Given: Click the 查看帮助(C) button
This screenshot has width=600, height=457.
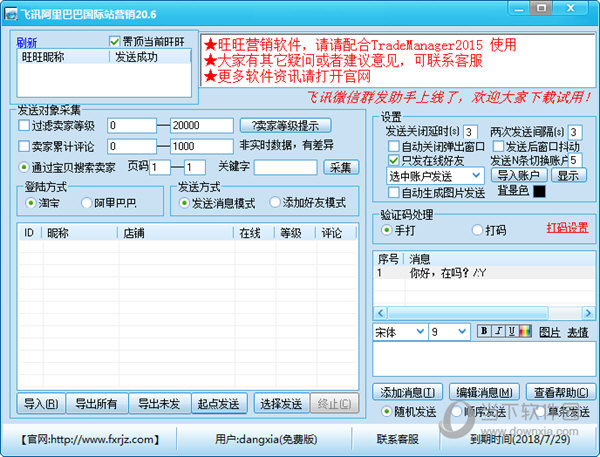Looking at the screenshot, I should [561, 392].
